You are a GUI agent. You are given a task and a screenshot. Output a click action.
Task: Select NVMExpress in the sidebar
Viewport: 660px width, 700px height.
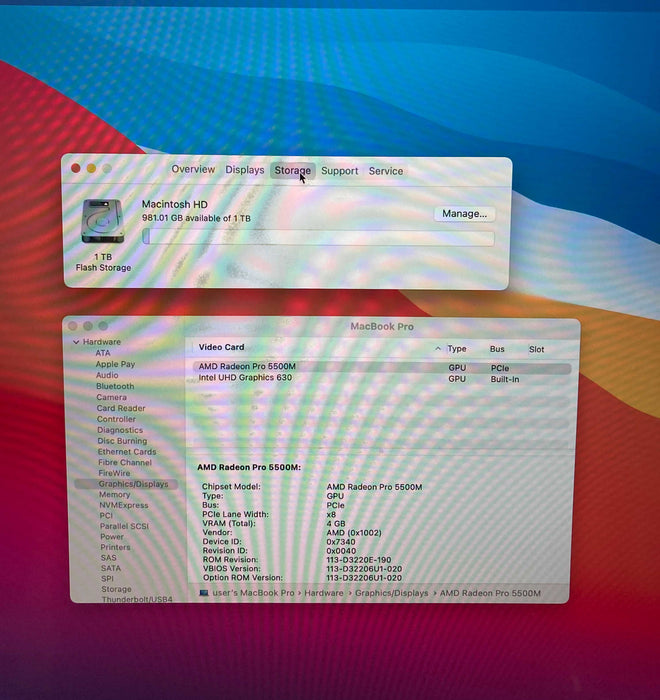pyautogui.click(x=124, y=505)
